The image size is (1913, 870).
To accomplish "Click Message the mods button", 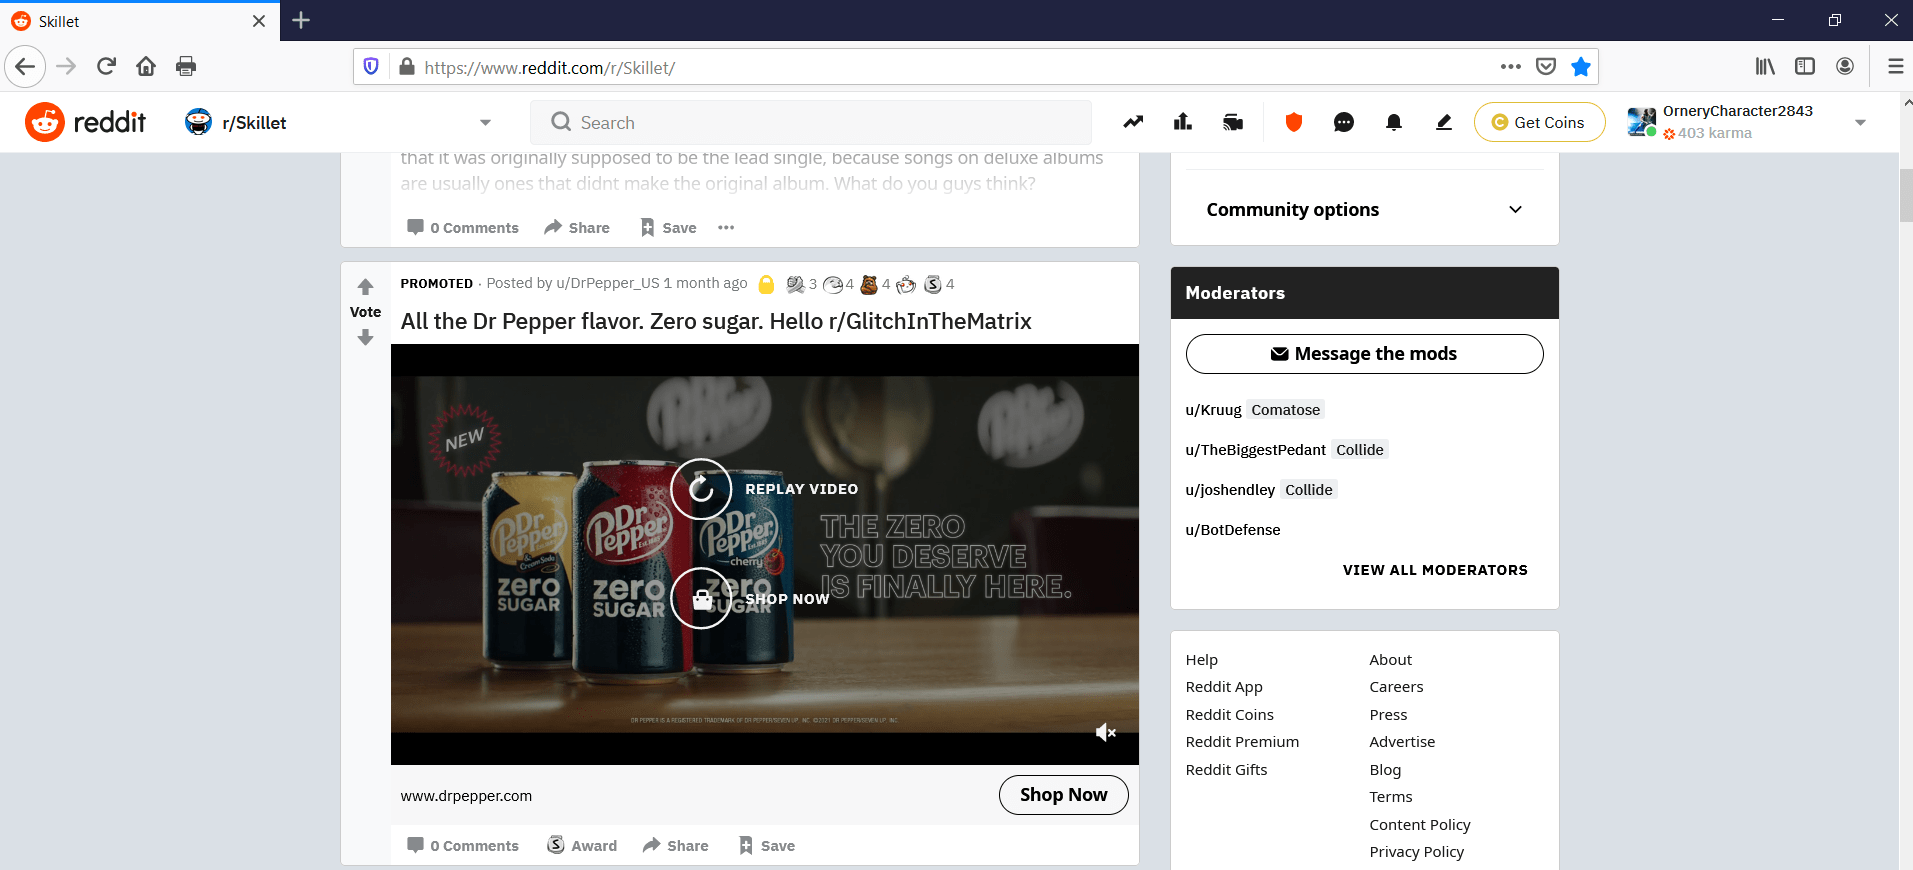I will [x=1364, y=354].
